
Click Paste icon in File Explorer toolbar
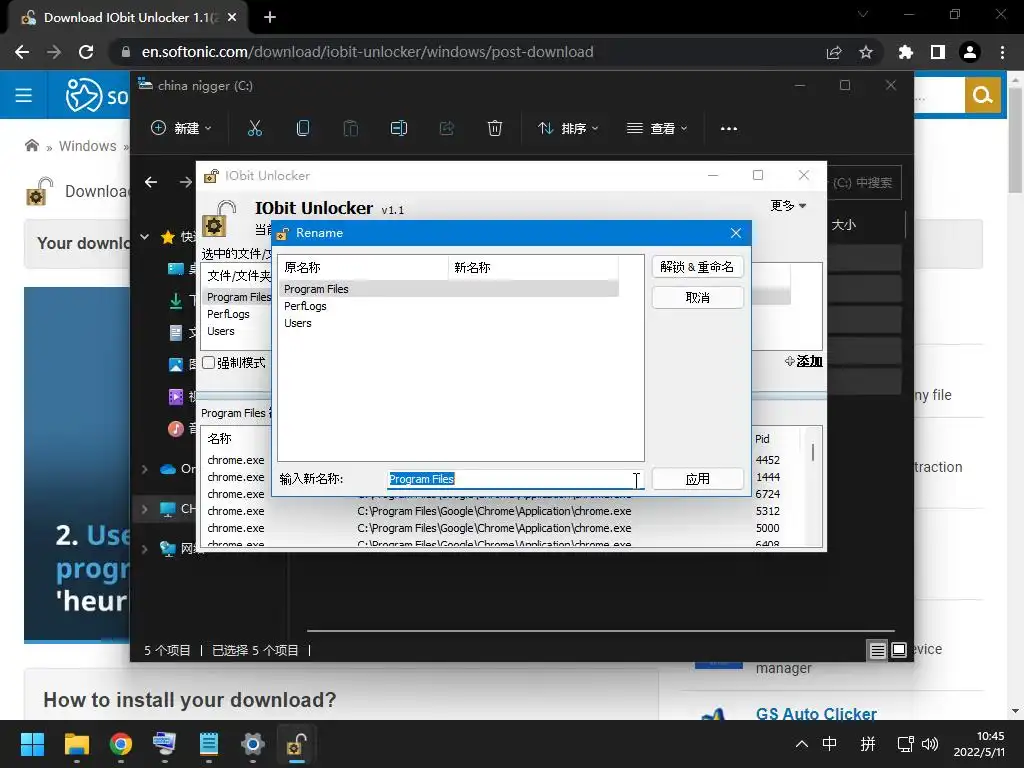[x=351, y=129]
